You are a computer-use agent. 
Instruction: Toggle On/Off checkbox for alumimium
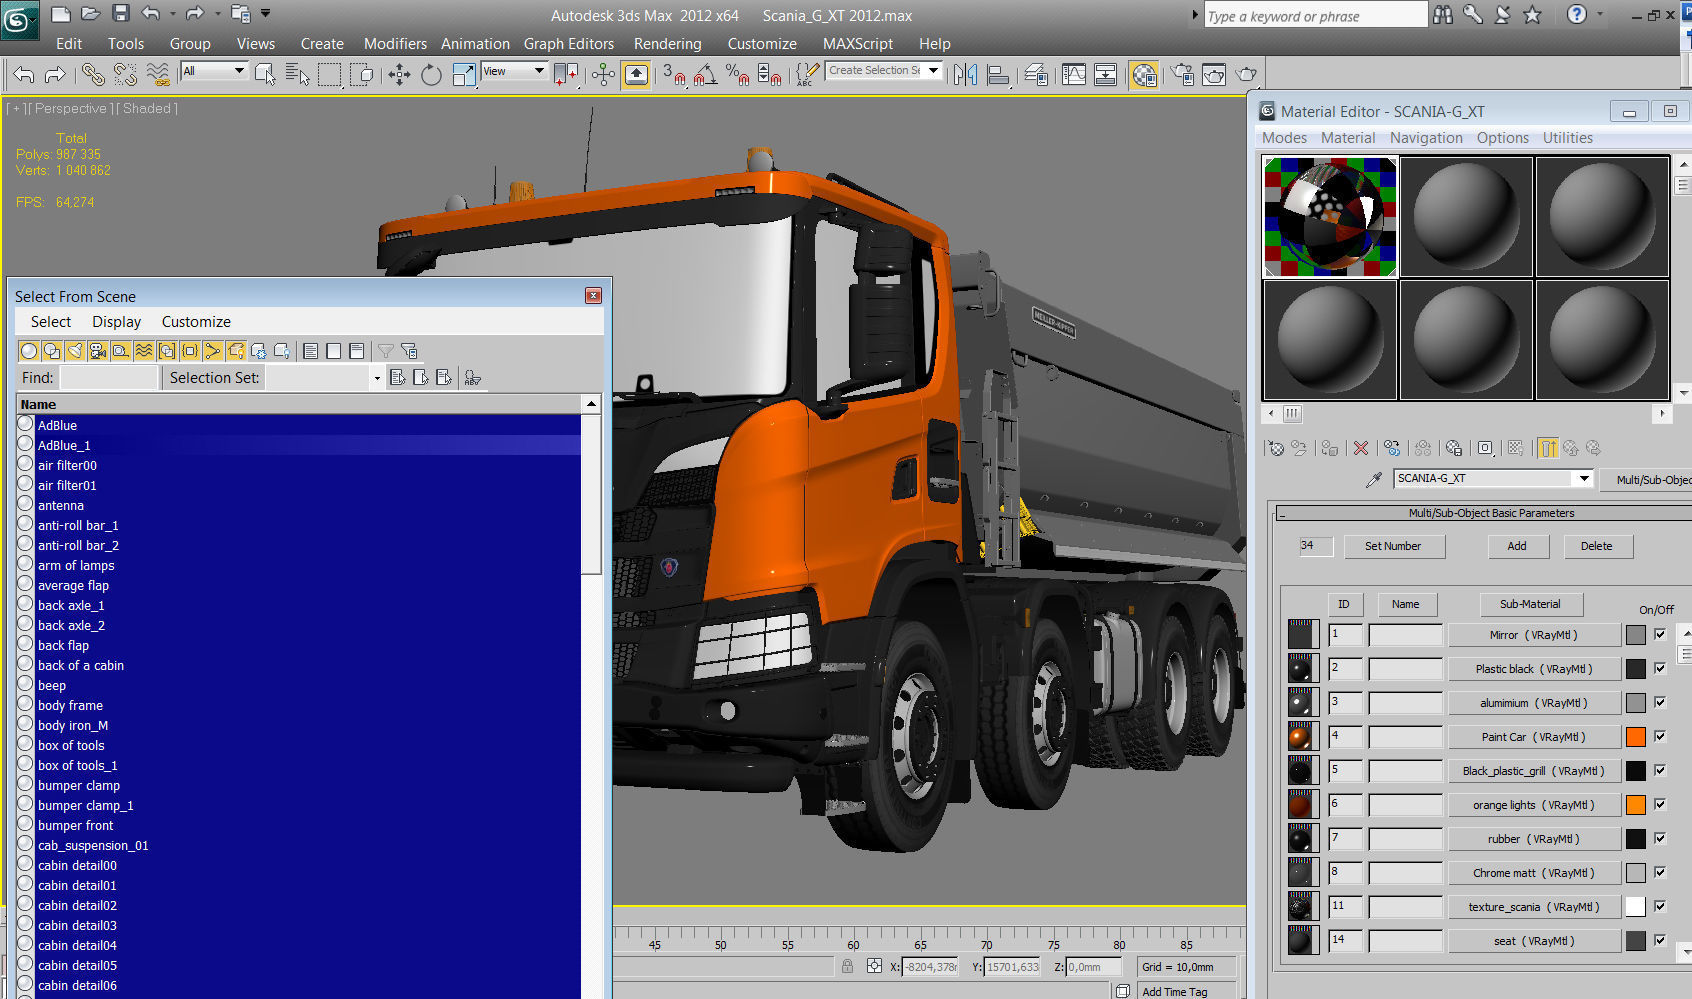tap(1660, 702)
